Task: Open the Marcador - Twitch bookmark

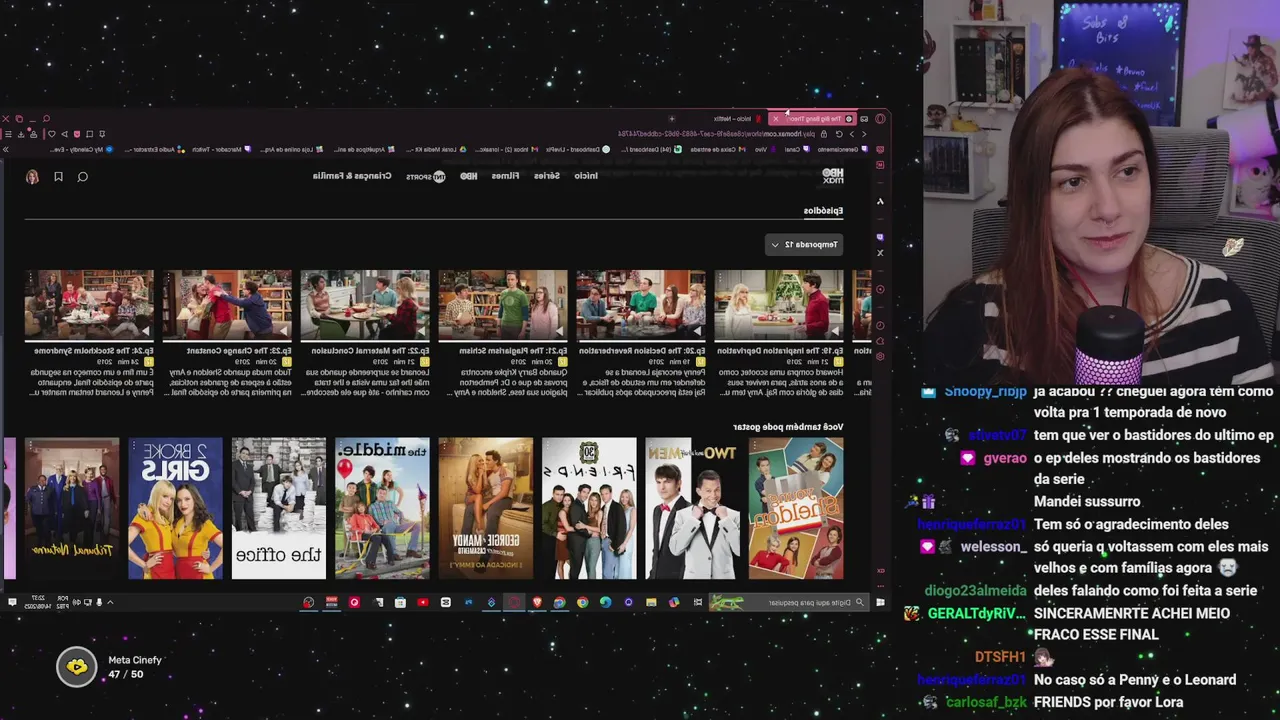Action: coord(222,149)
